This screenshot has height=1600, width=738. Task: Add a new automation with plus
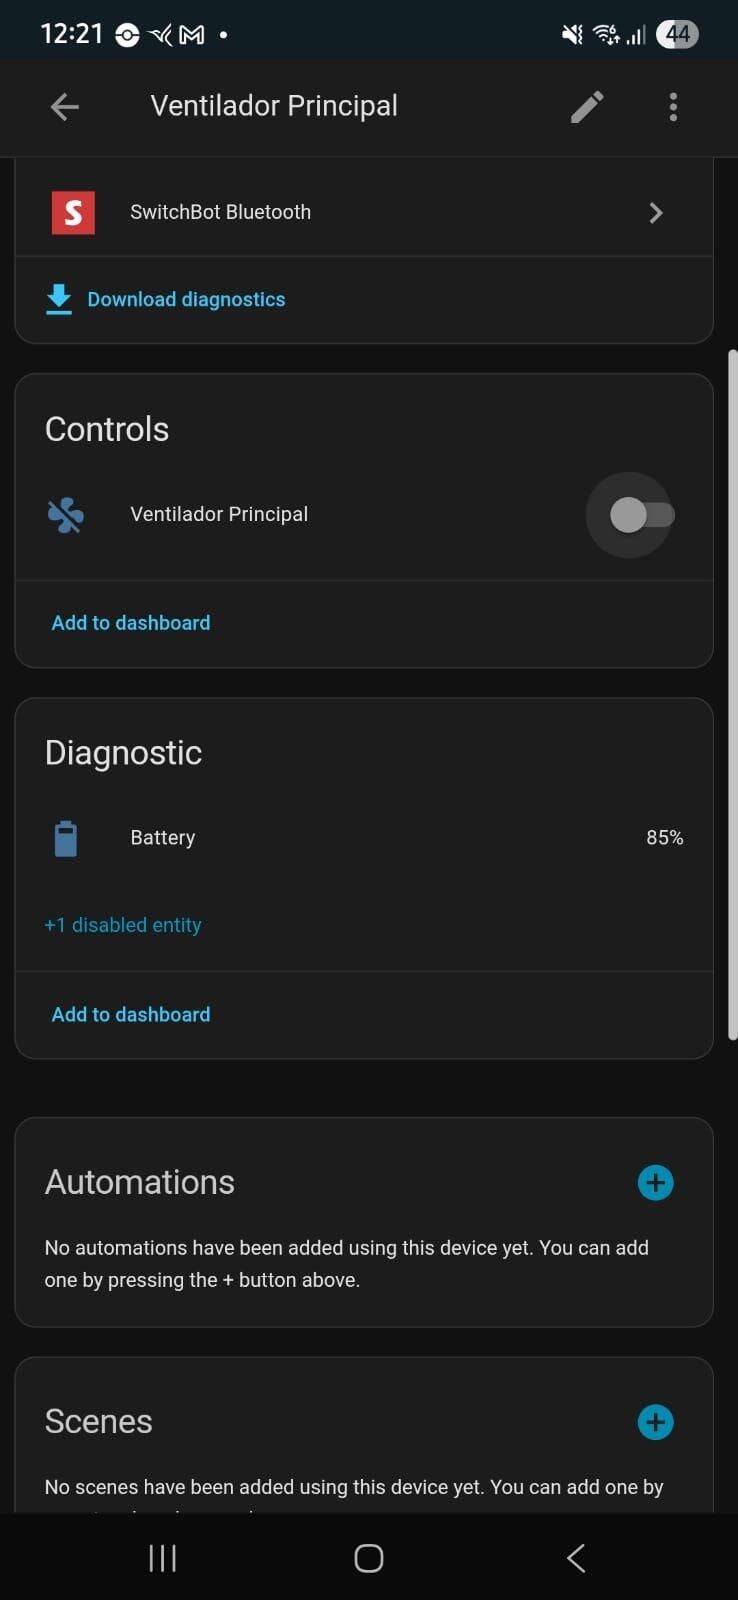pyautogui.click(x=655, y=1183)
